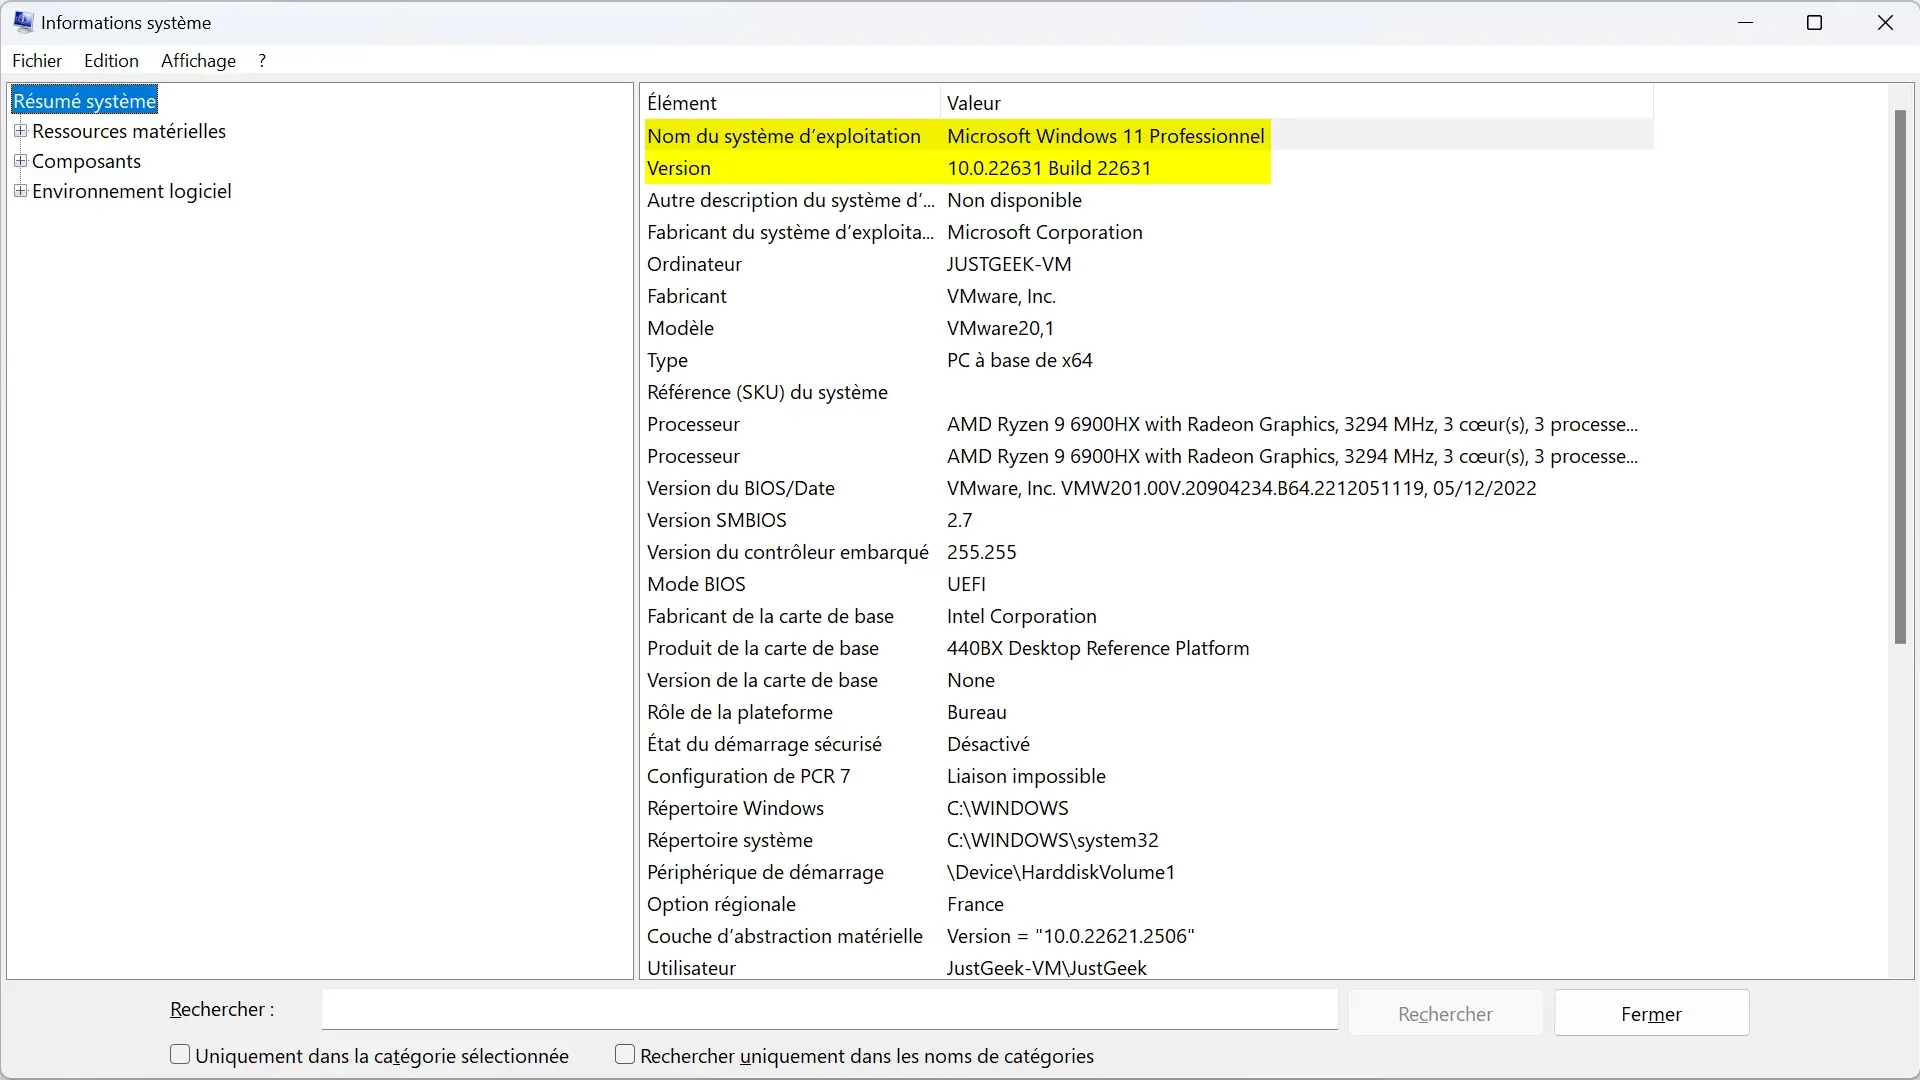Check Uniquement dans la catégorie sélectionnée
The width and height of the screenshot is (1920, 1080).
coord(180,1055)
